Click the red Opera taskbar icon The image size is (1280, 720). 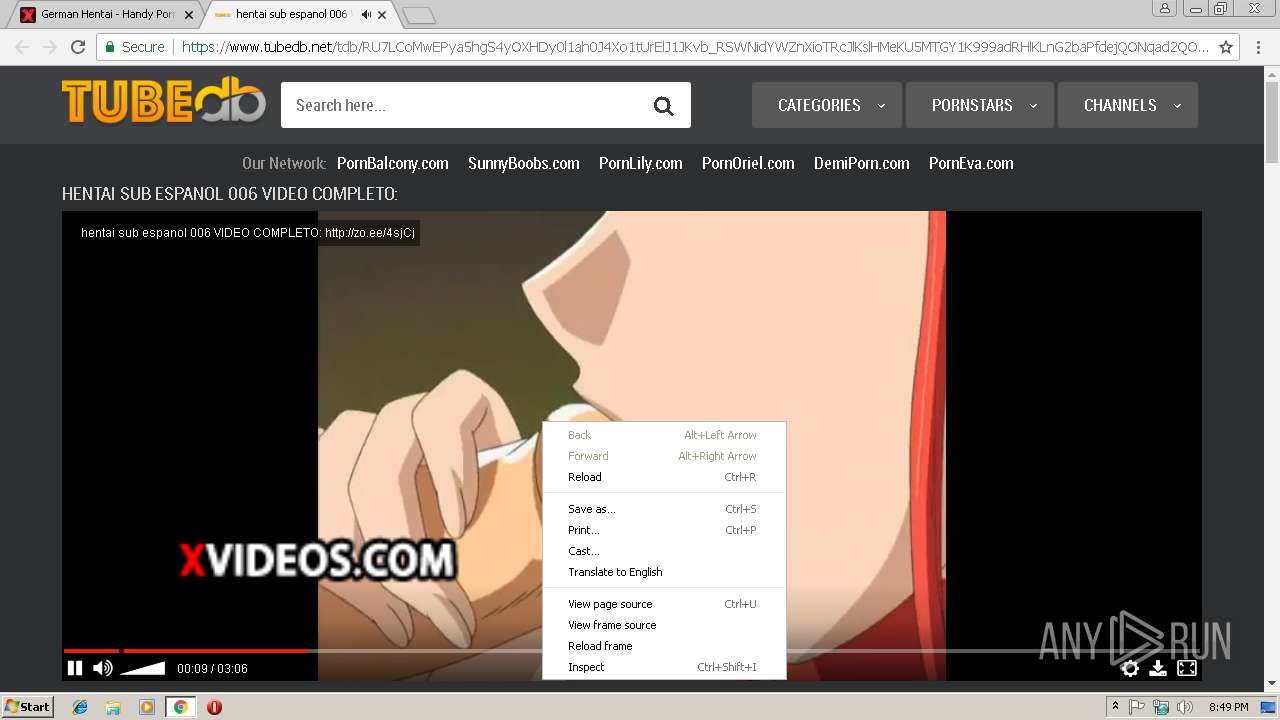click(214, 707)
